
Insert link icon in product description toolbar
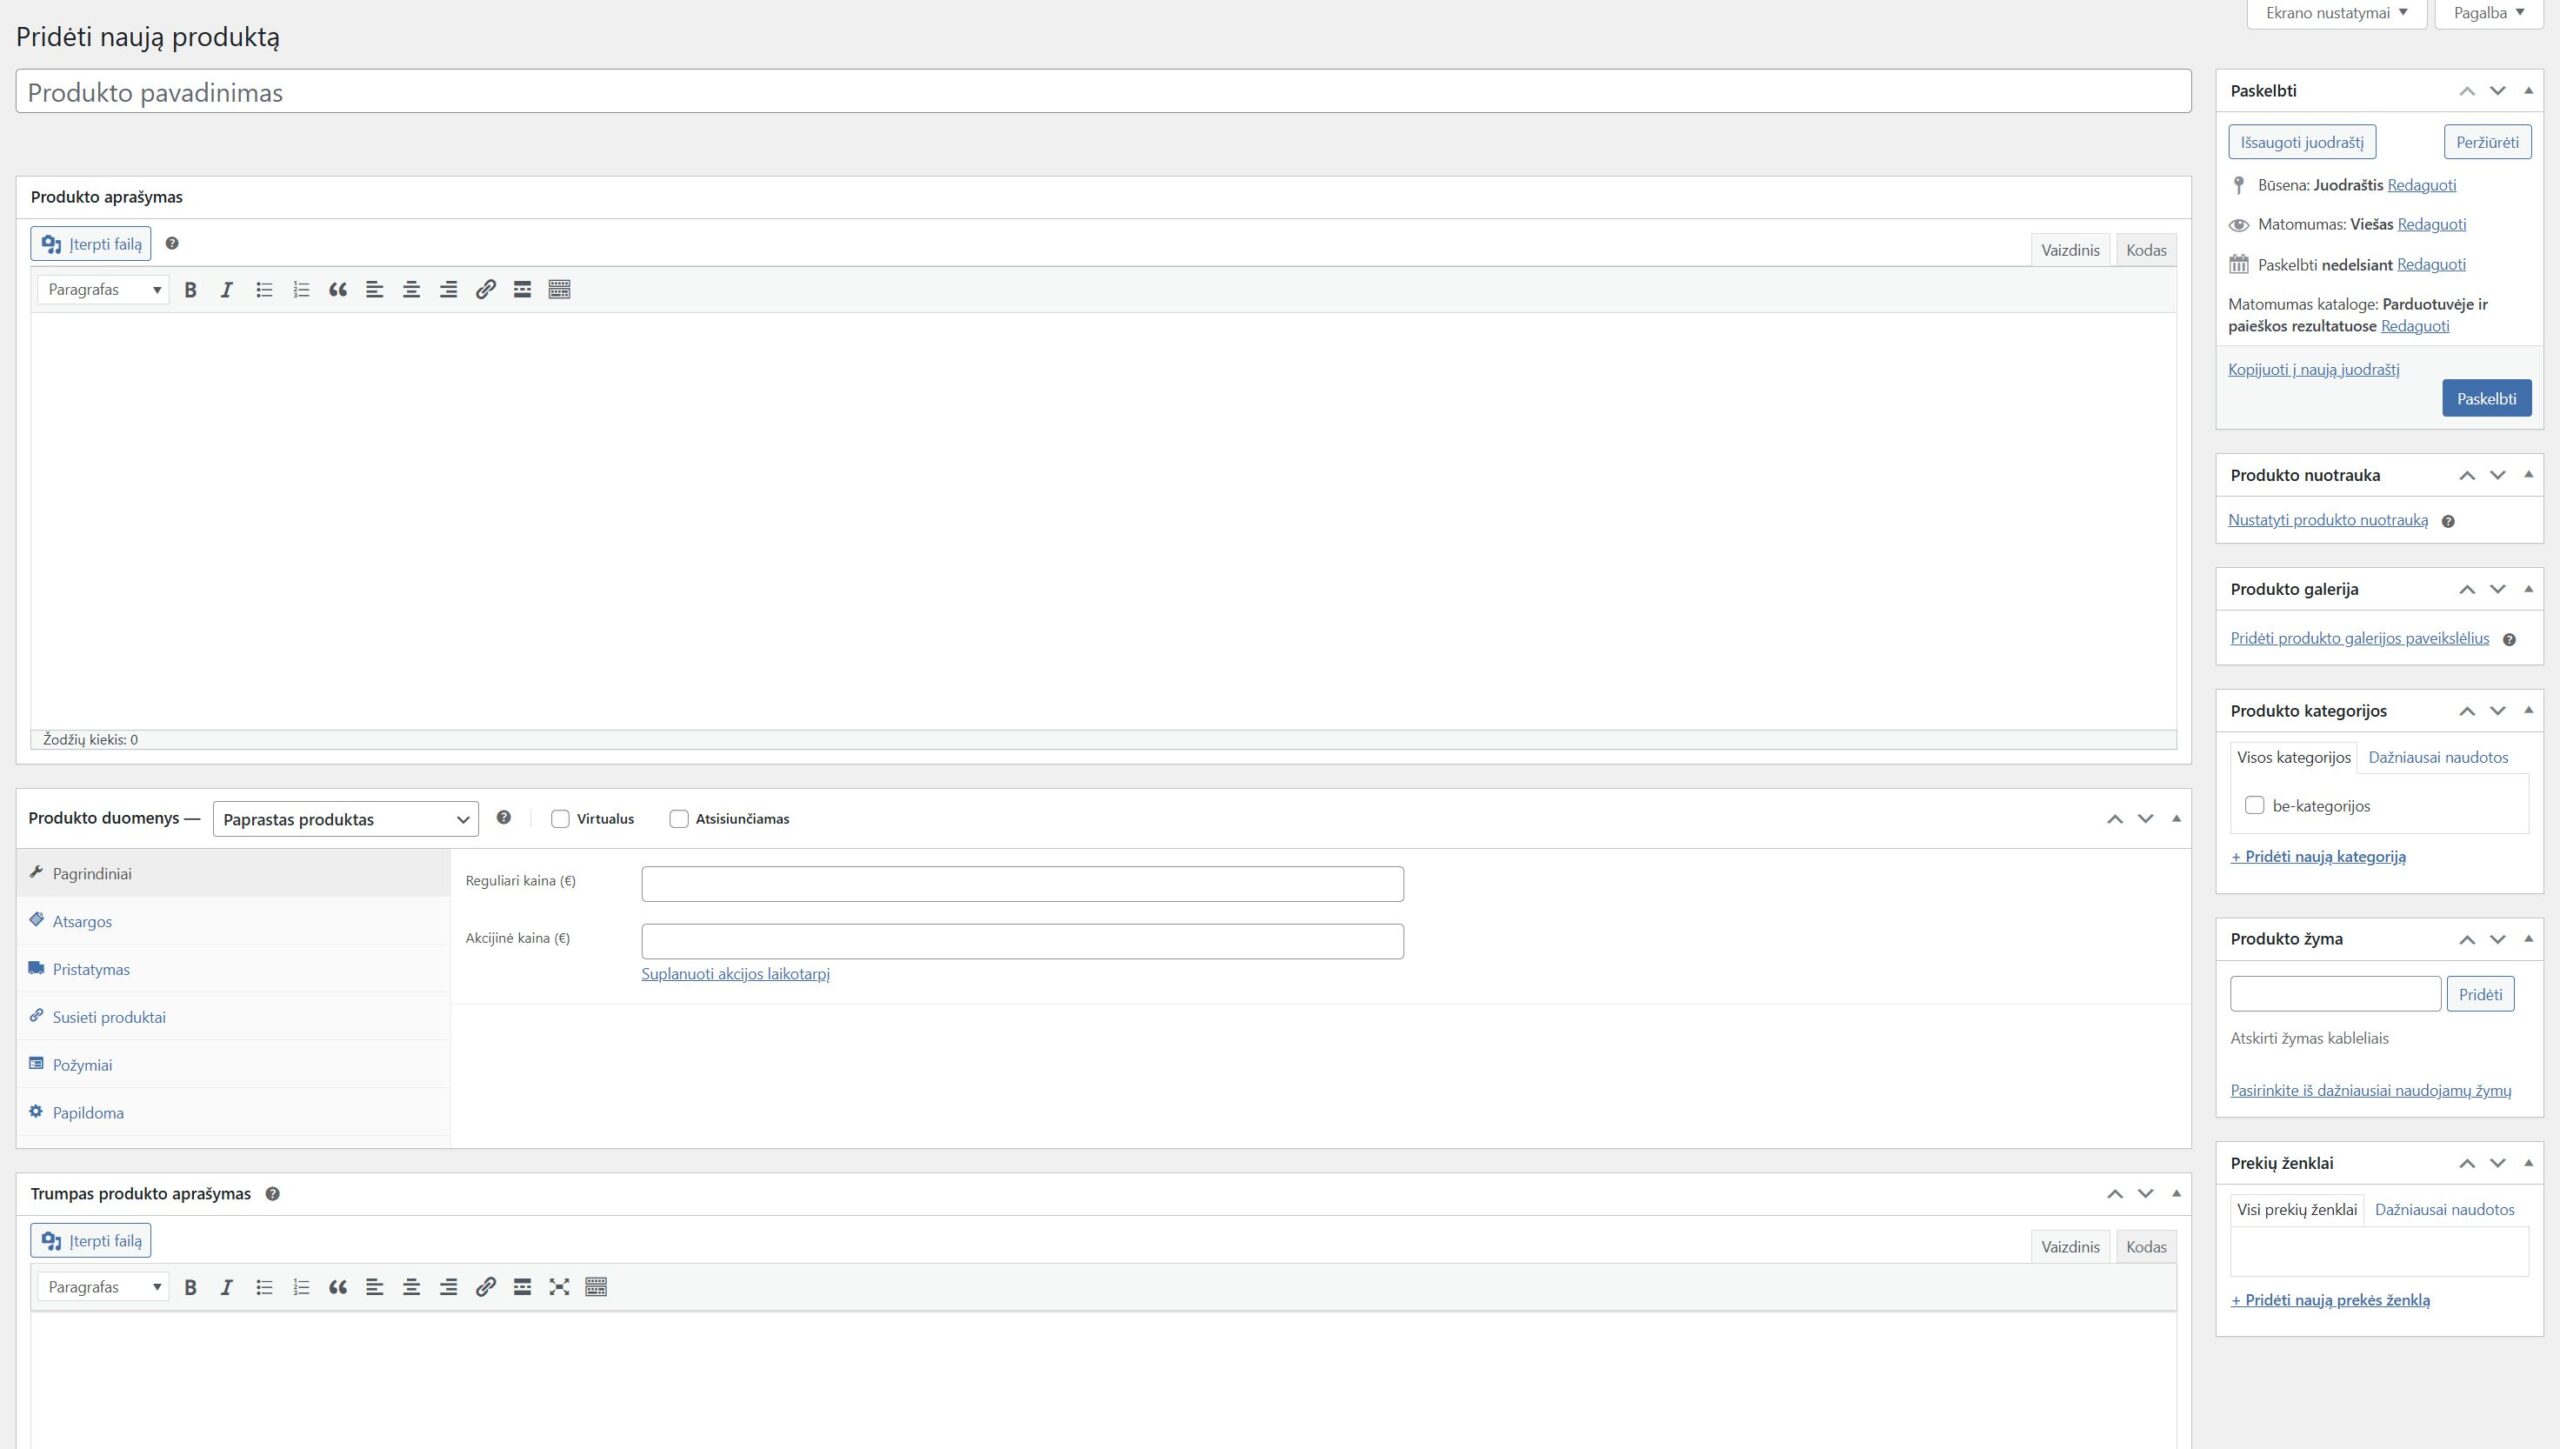coord(485,290)
